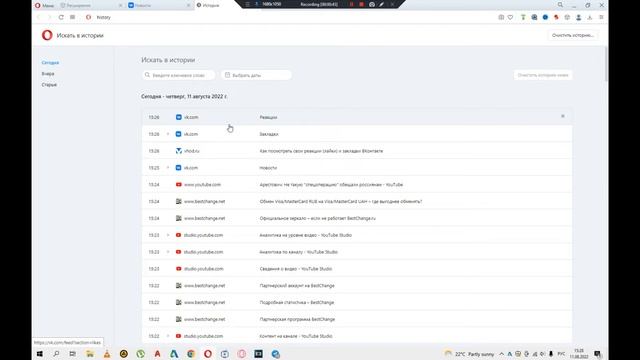Select Сегодня in the sidebar
640x360 pixels.
[50, 62]
